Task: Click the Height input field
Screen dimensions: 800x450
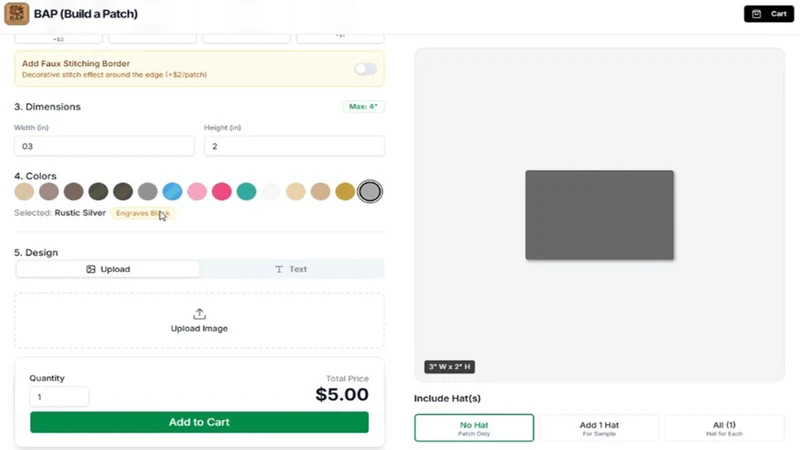Action: click(294, 146)
